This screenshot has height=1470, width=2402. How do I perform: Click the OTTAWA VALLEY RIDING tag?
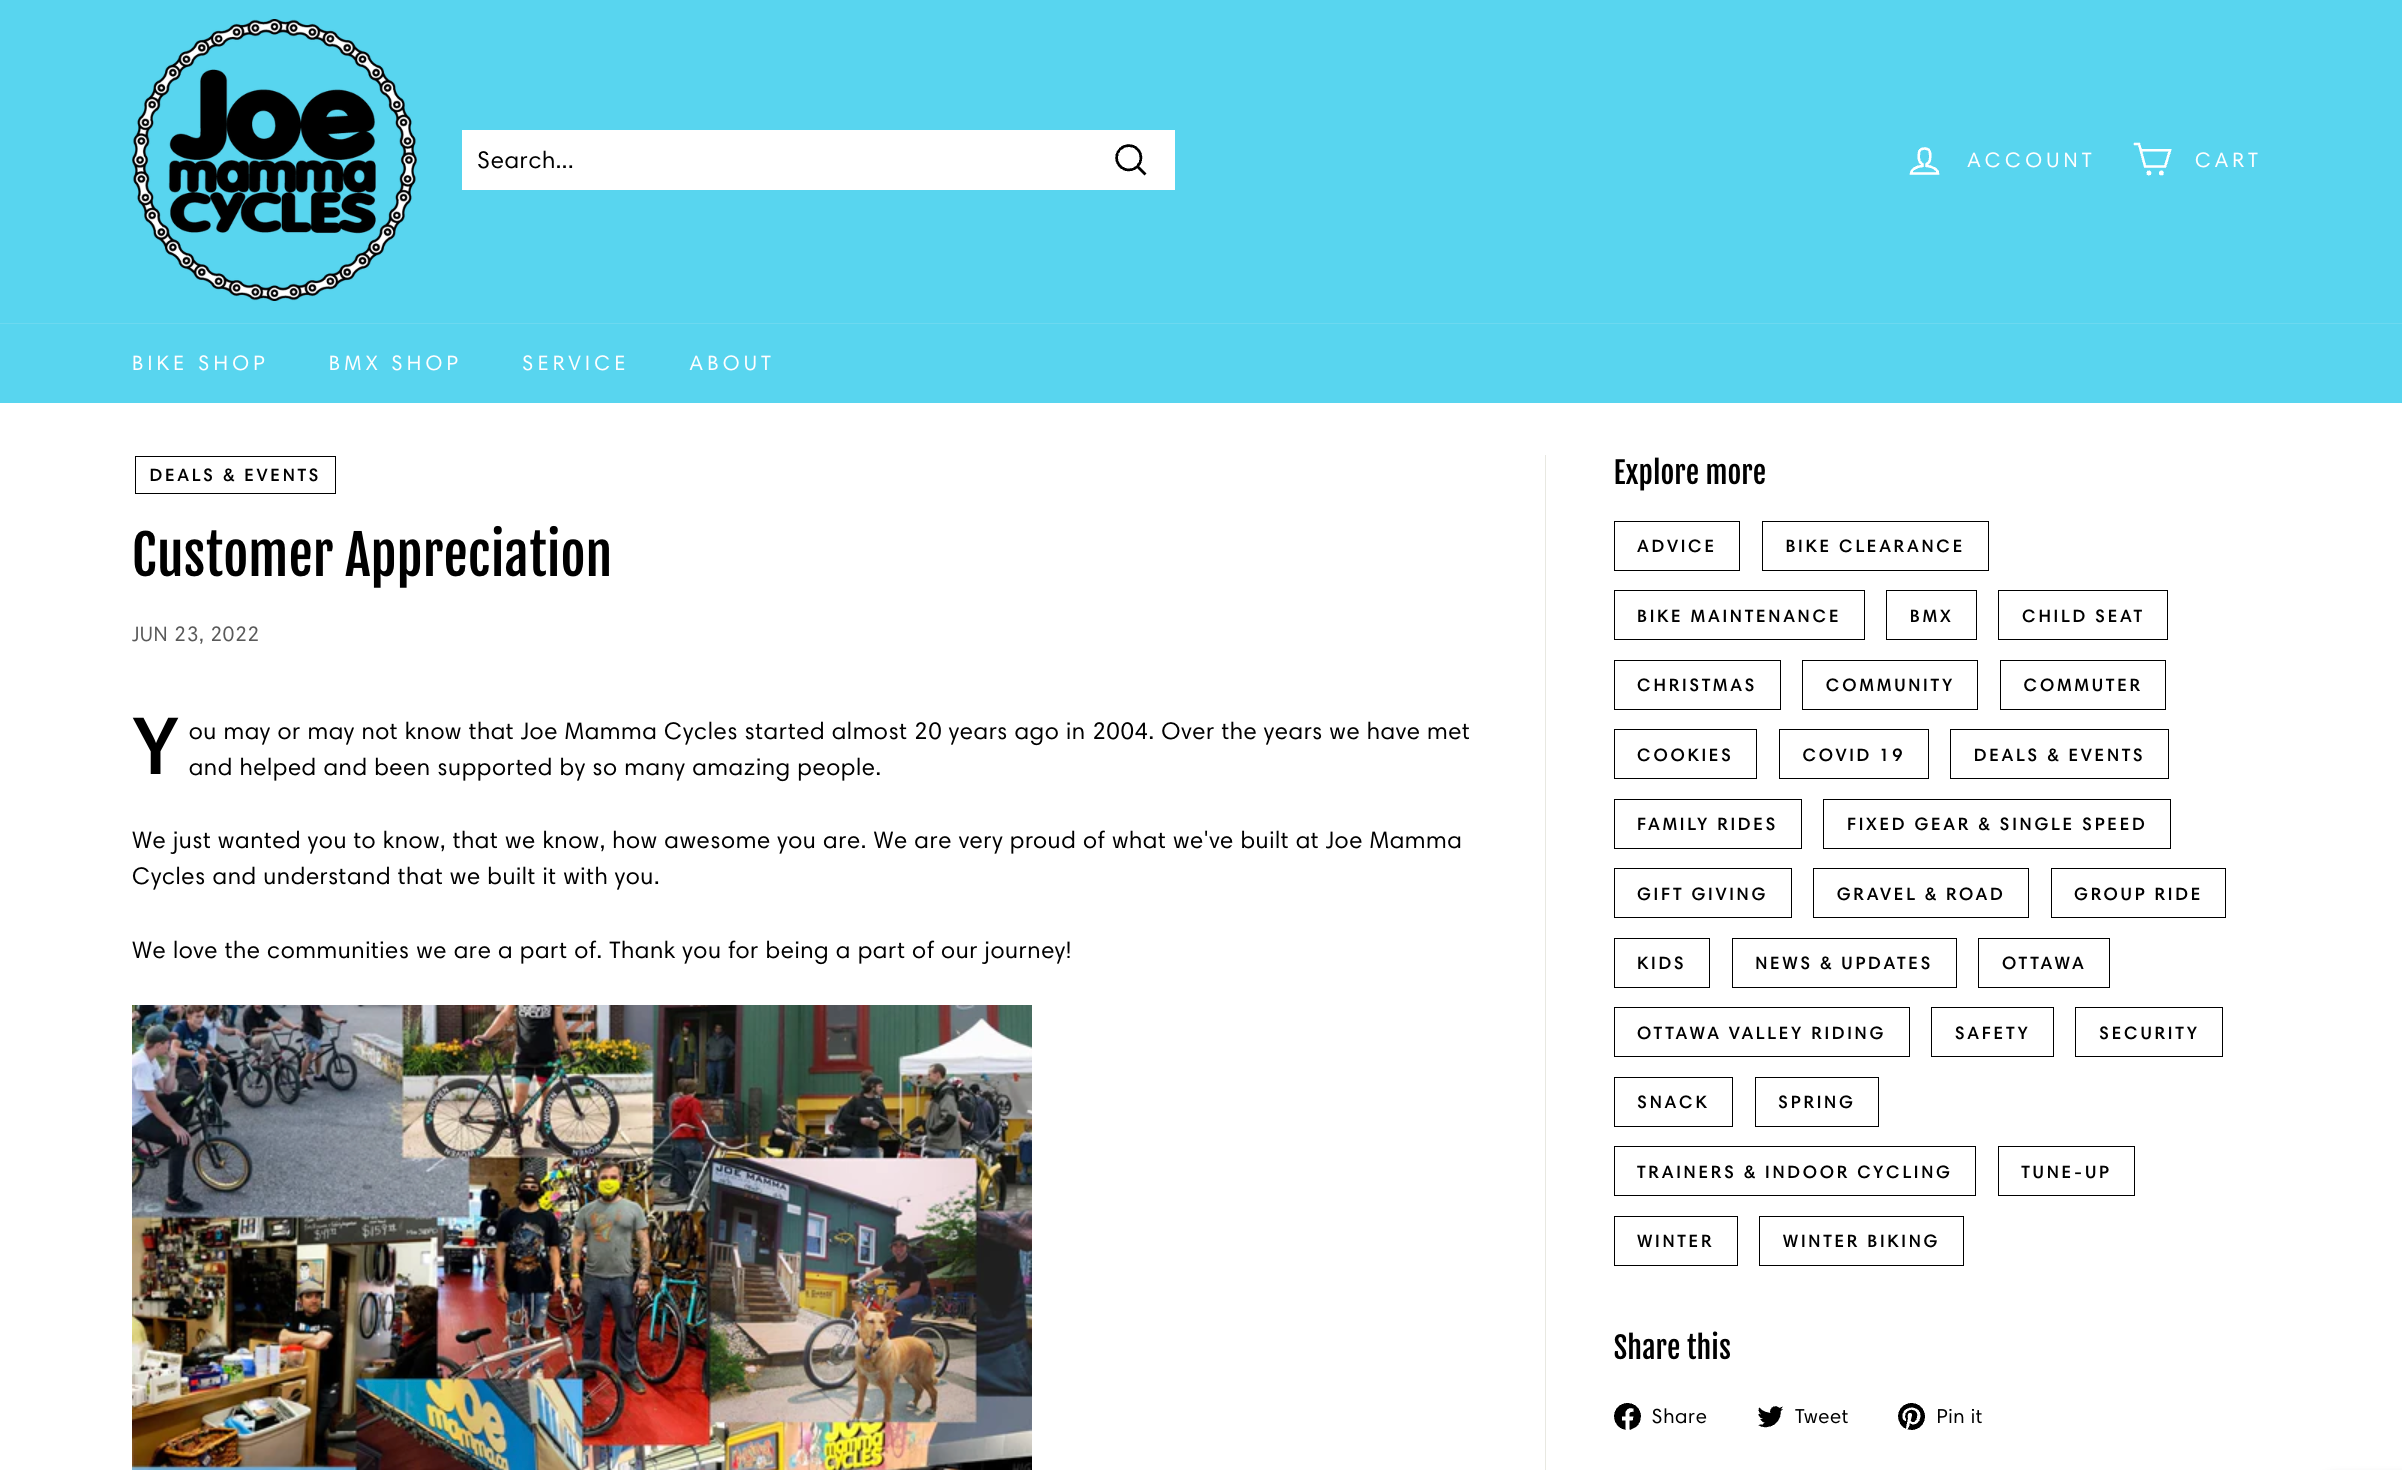(x=1760, y=1031)
